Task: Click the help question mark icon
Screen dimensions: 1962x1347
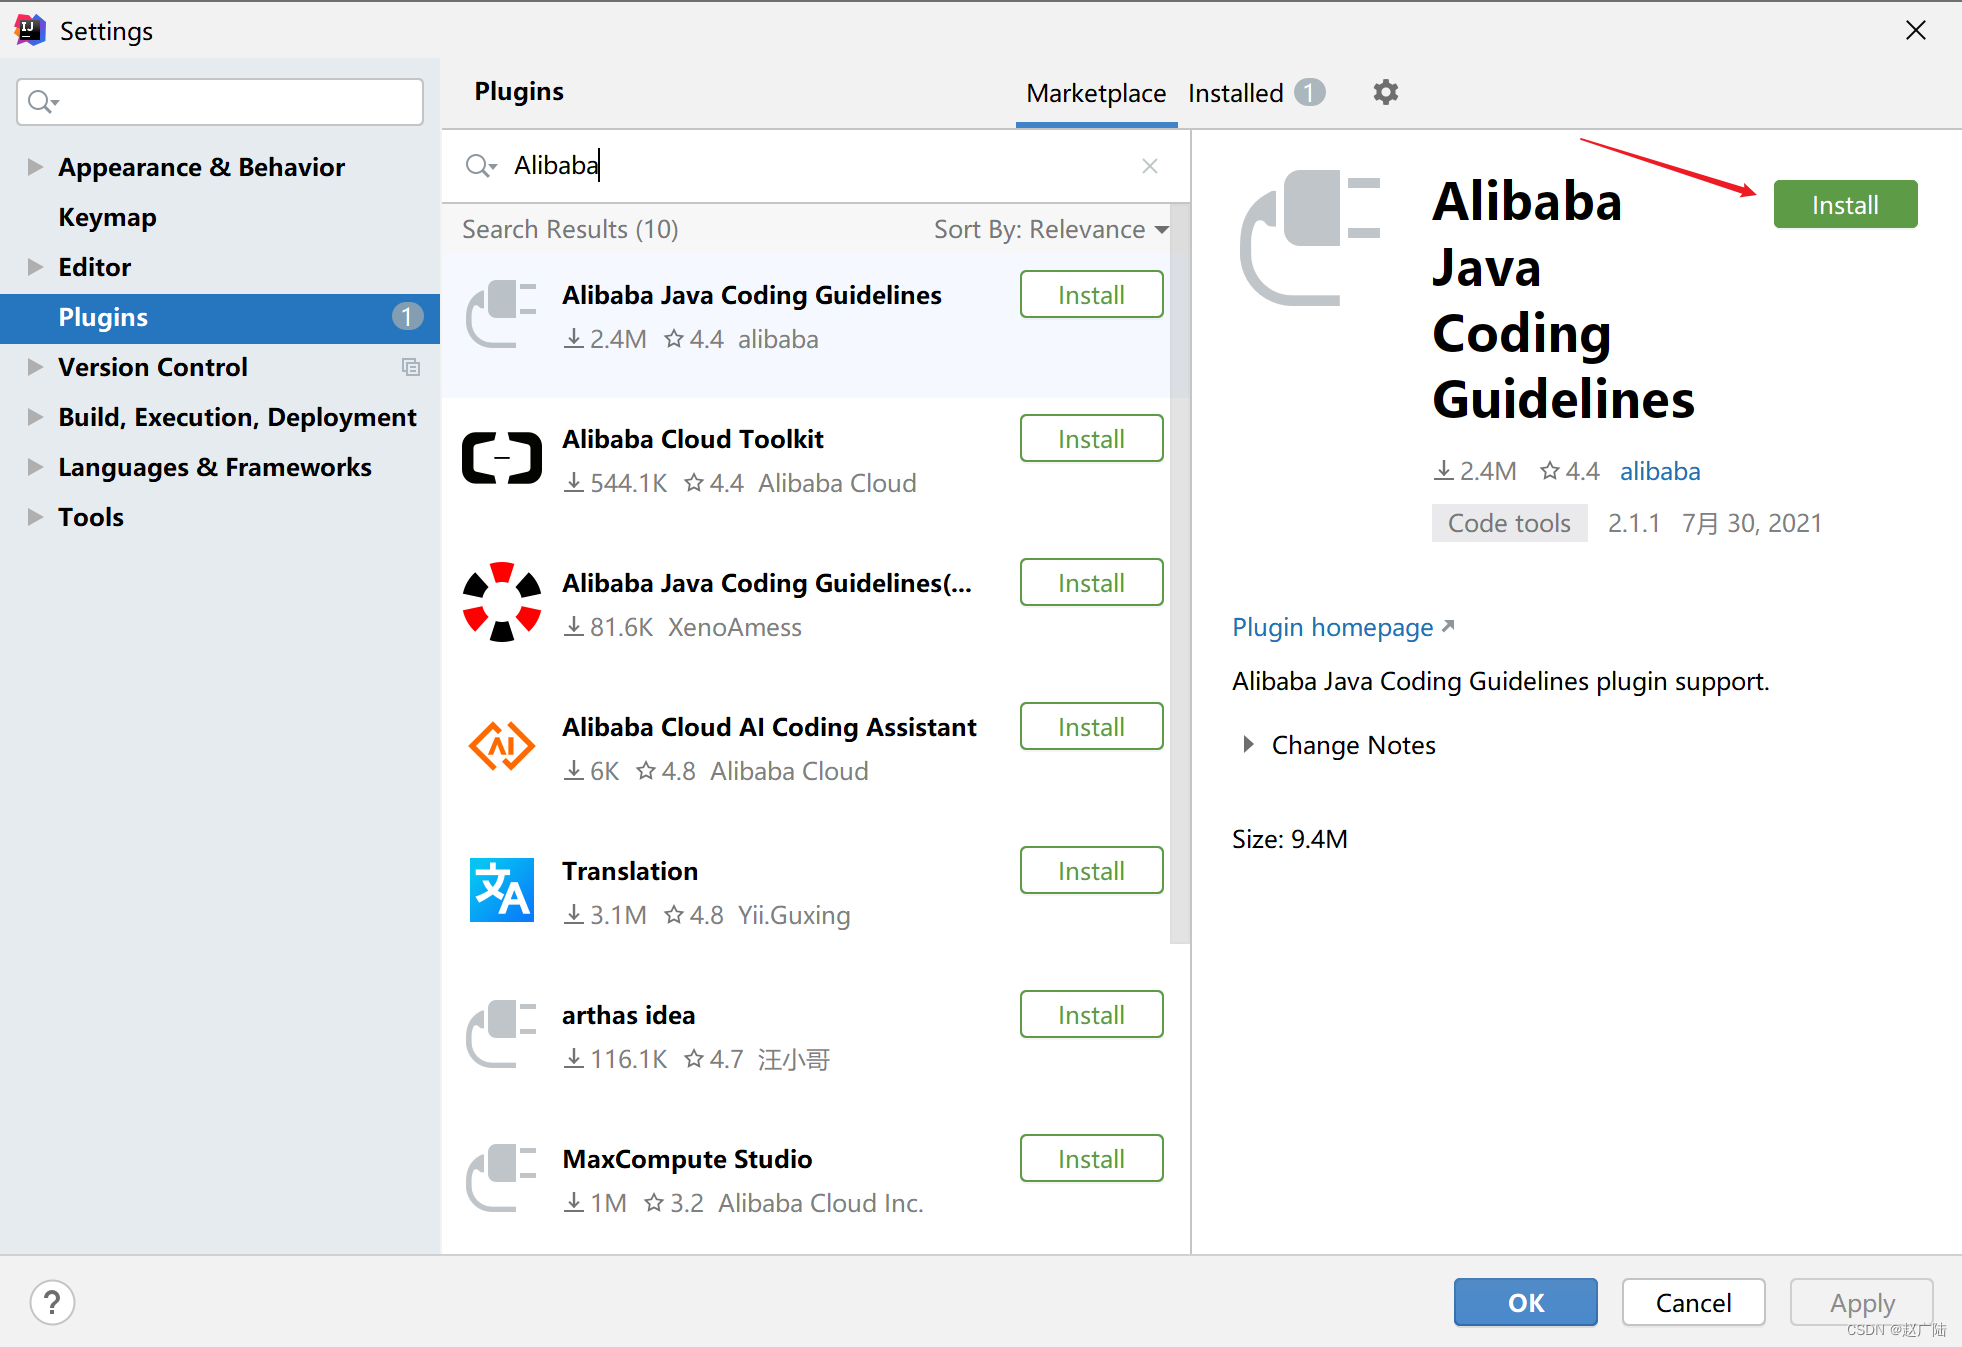Action: (x=52, y=1302)
